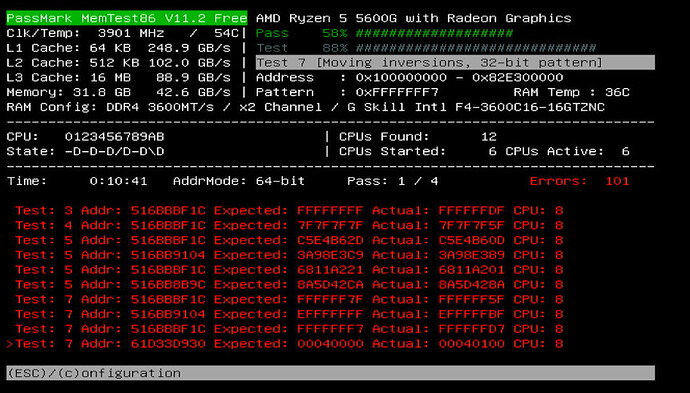Select the CPU State -D-D-D/D-D\D indicator
690x393 pixels.
(x=85, y=151)
